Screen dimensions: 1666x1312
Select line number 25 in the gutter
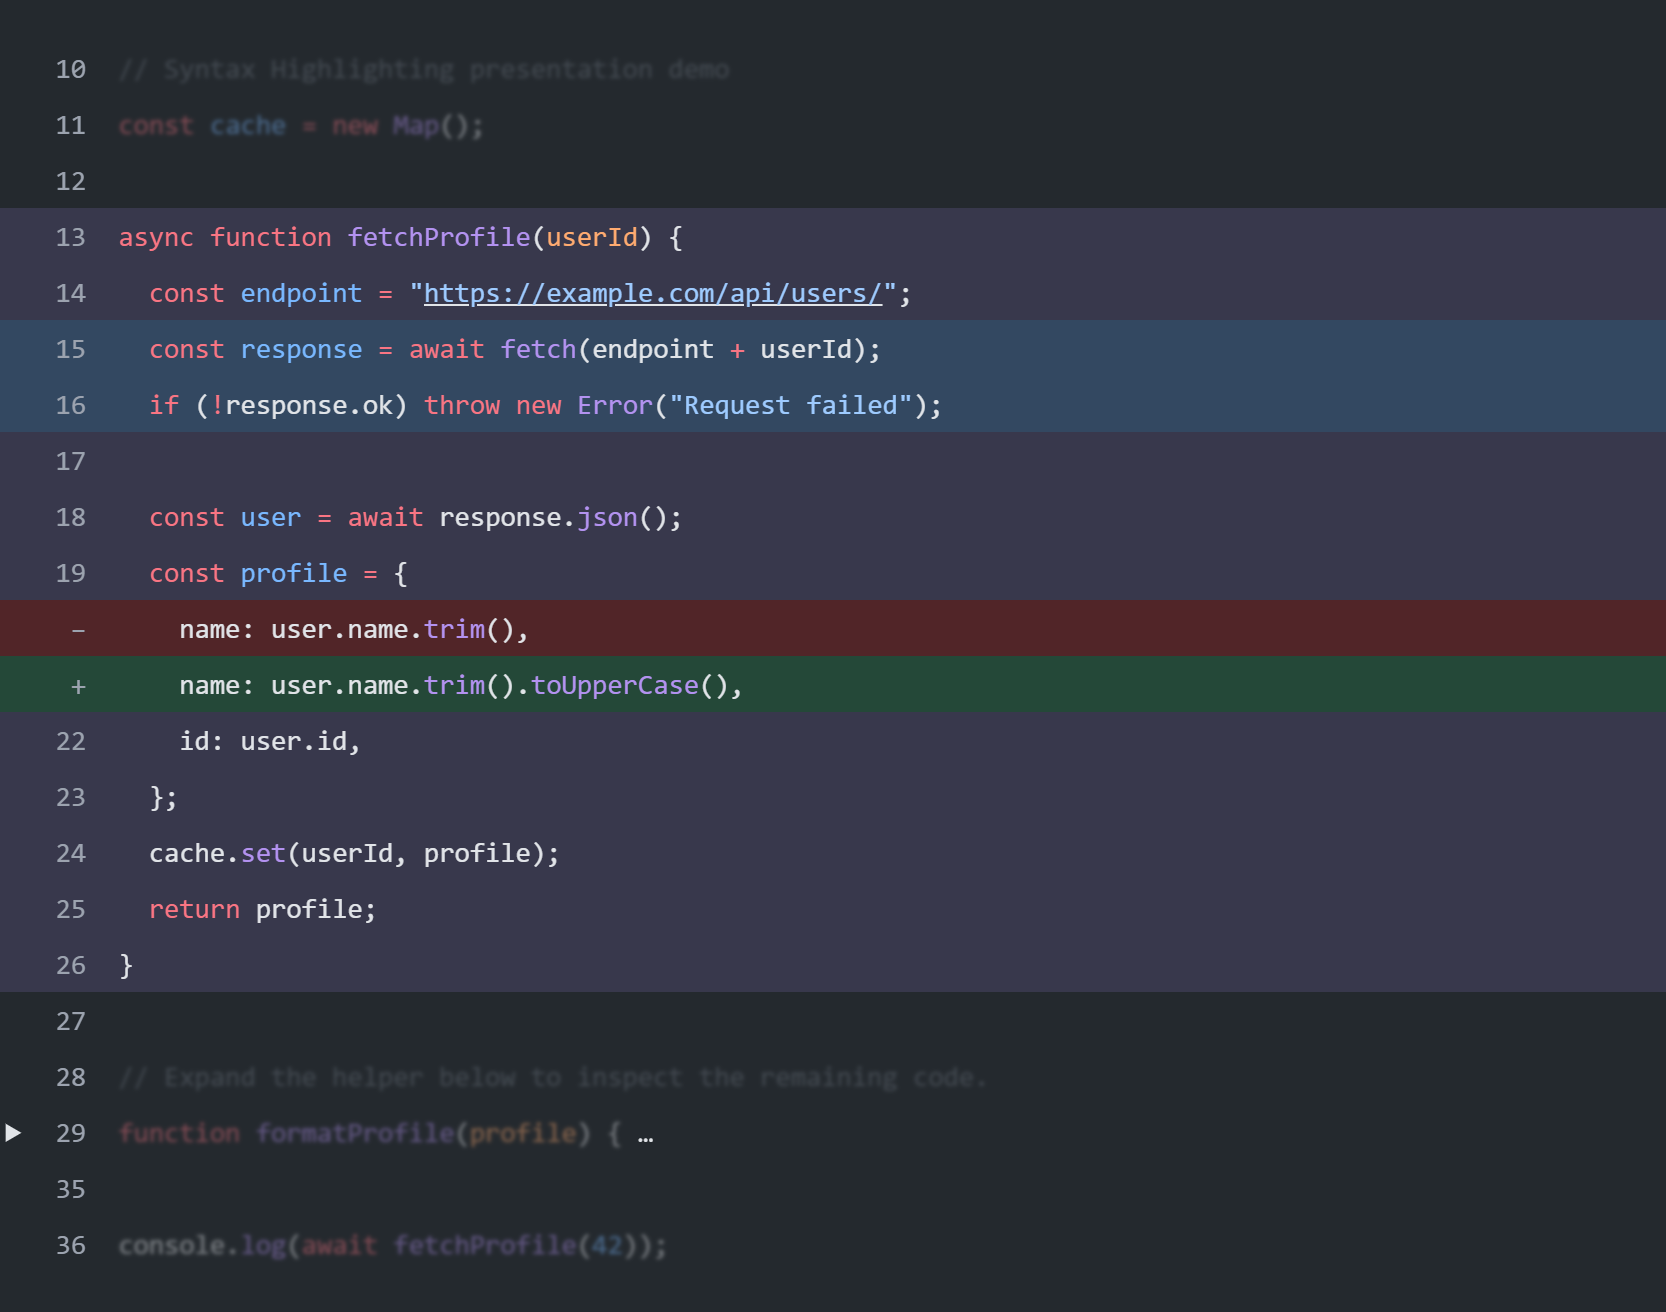tap(71, 909)
